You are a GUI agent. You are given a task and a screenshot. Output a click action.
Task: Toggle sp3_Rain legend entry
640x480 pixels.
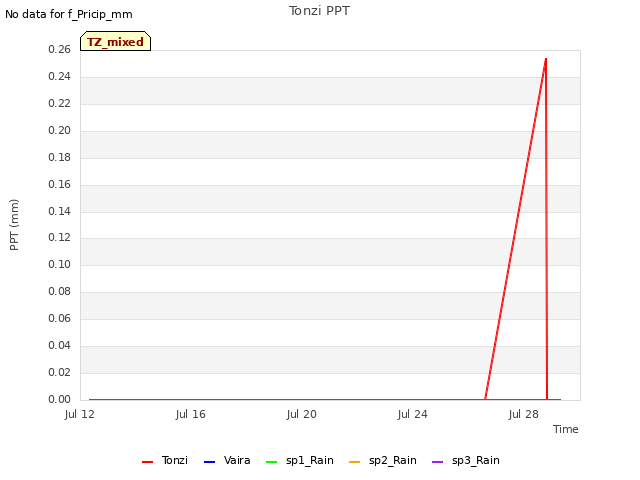point(466,460)
